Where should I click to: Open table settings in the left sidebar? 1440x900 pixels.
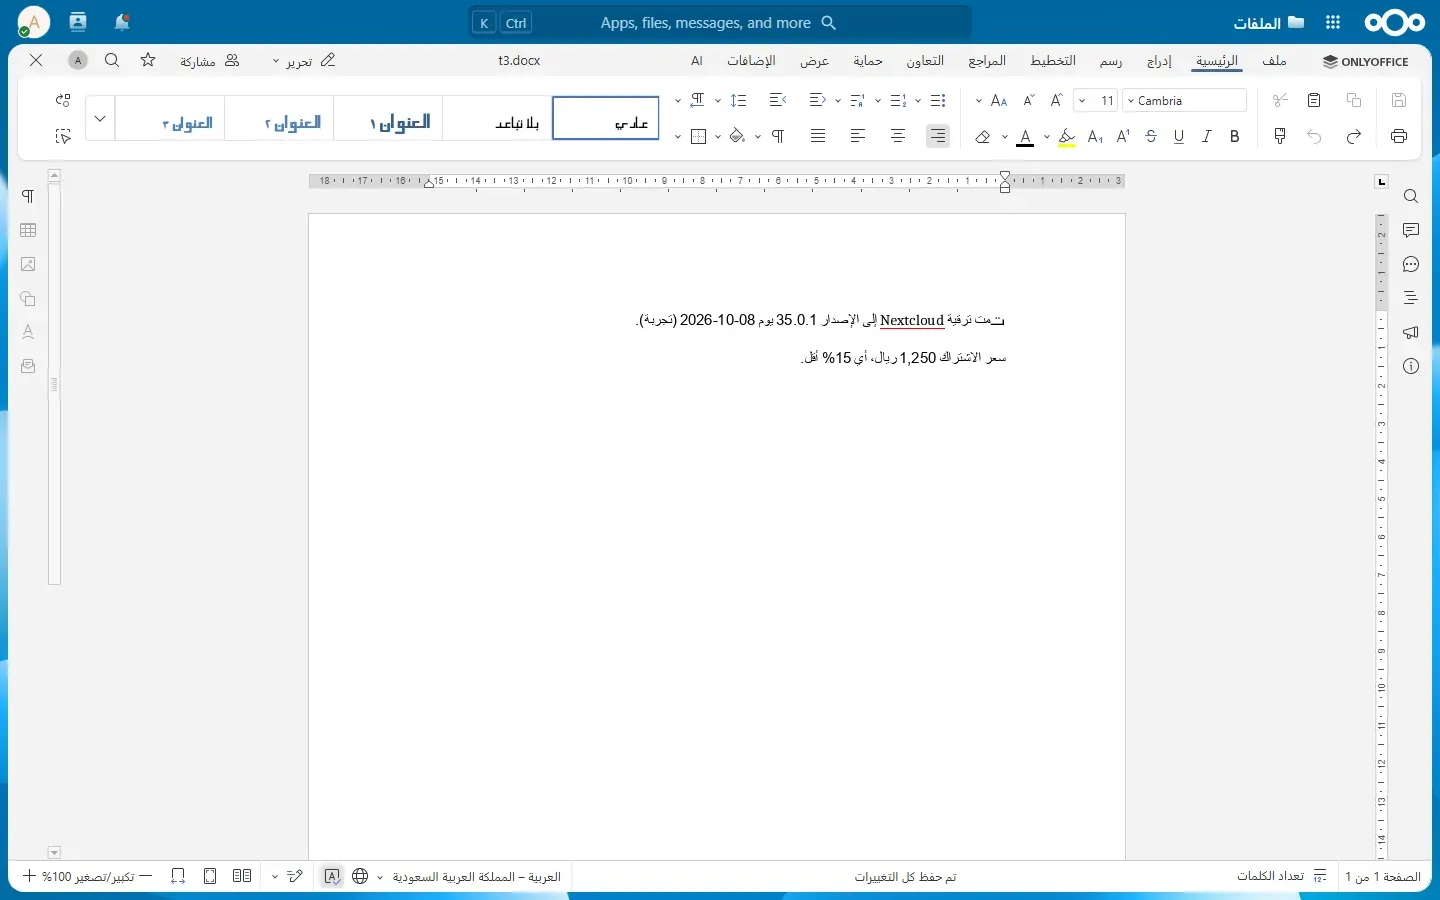click(28, 231)
